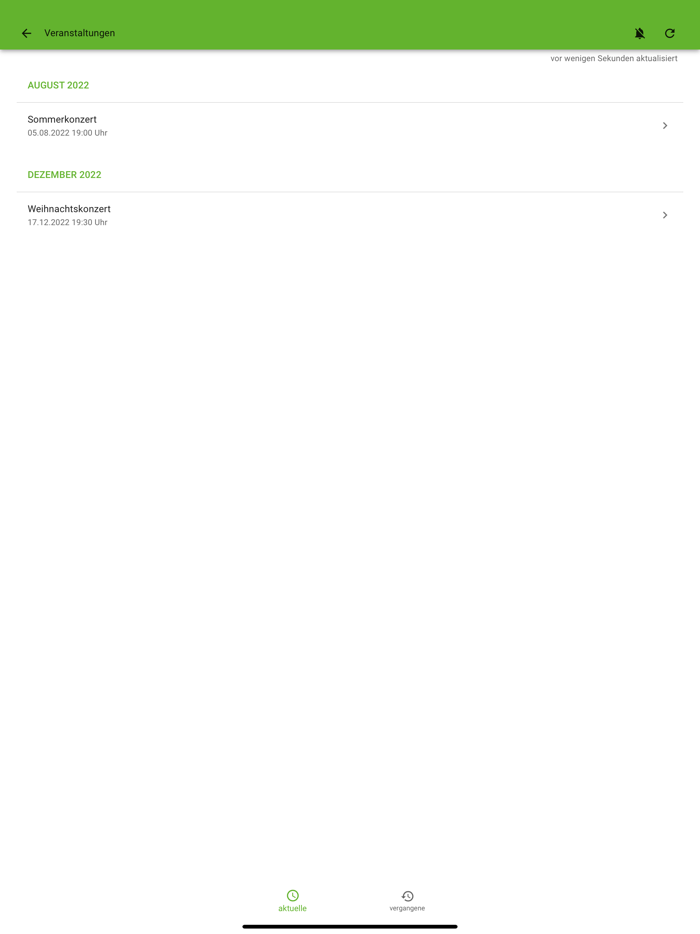
Task: Open the Weihnachtskonzert event title
Action: (x=69, y=208)
